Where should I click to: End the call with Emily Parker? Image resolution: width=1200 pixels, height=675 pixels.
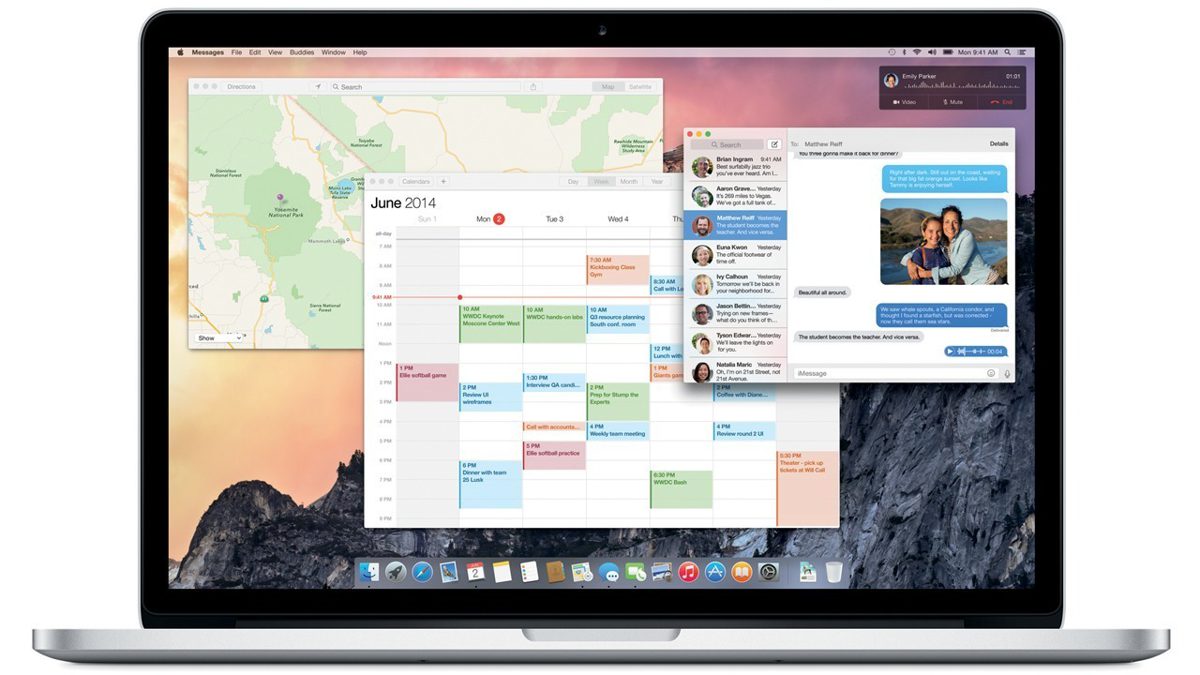point(1001,102)
